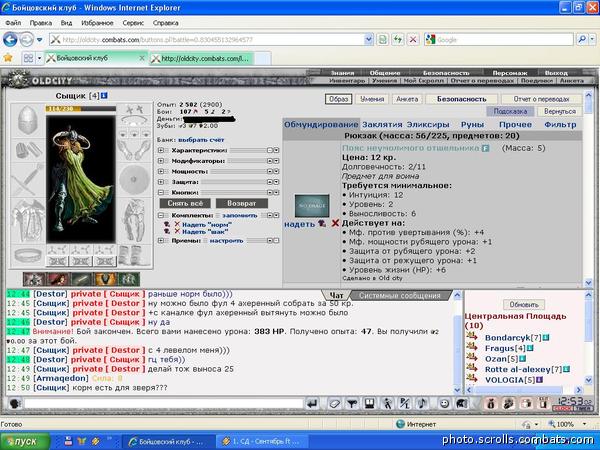Switch to the Заклятия tab

(382, 124)
